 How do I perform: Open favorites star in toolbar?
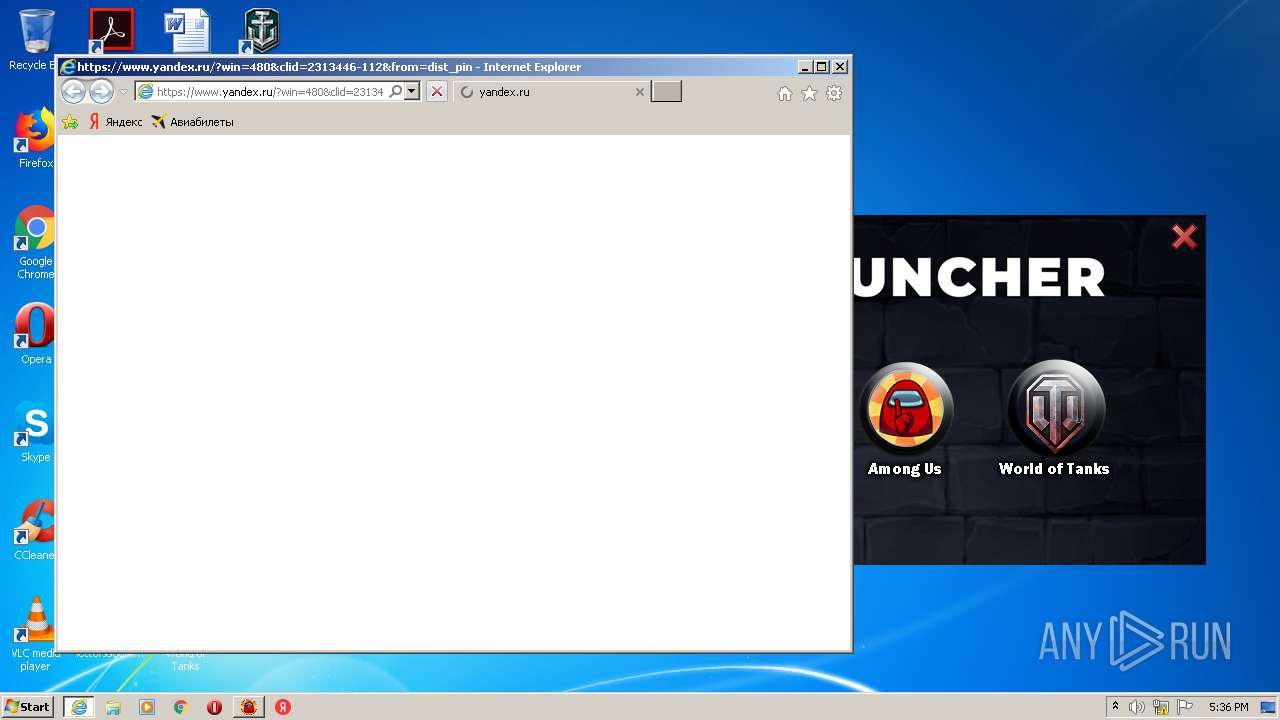tap(809, 93)
